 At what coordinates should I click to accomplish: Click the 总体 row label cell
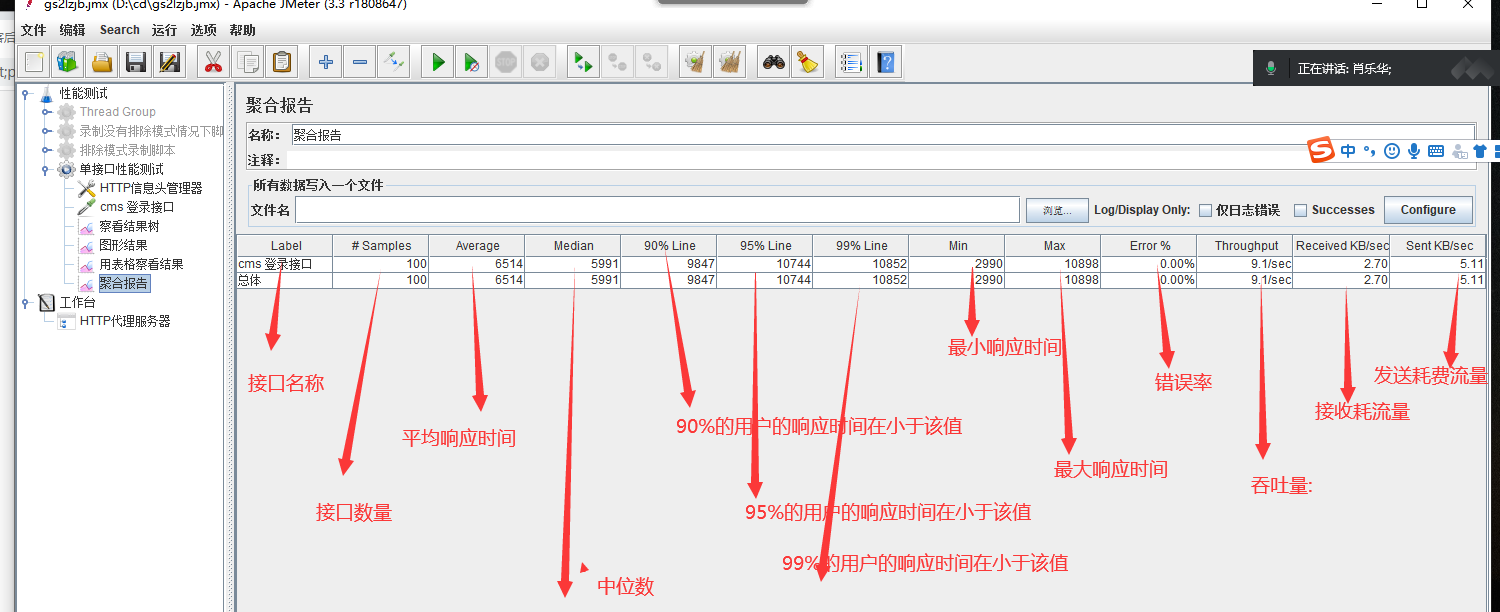point(285,280)
